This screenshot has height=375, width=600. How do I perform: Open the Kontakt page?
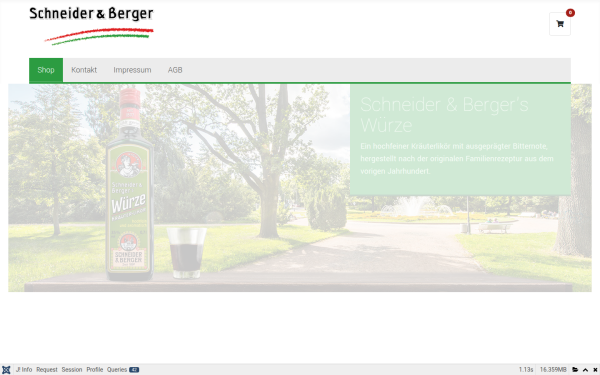coord(84,70)
